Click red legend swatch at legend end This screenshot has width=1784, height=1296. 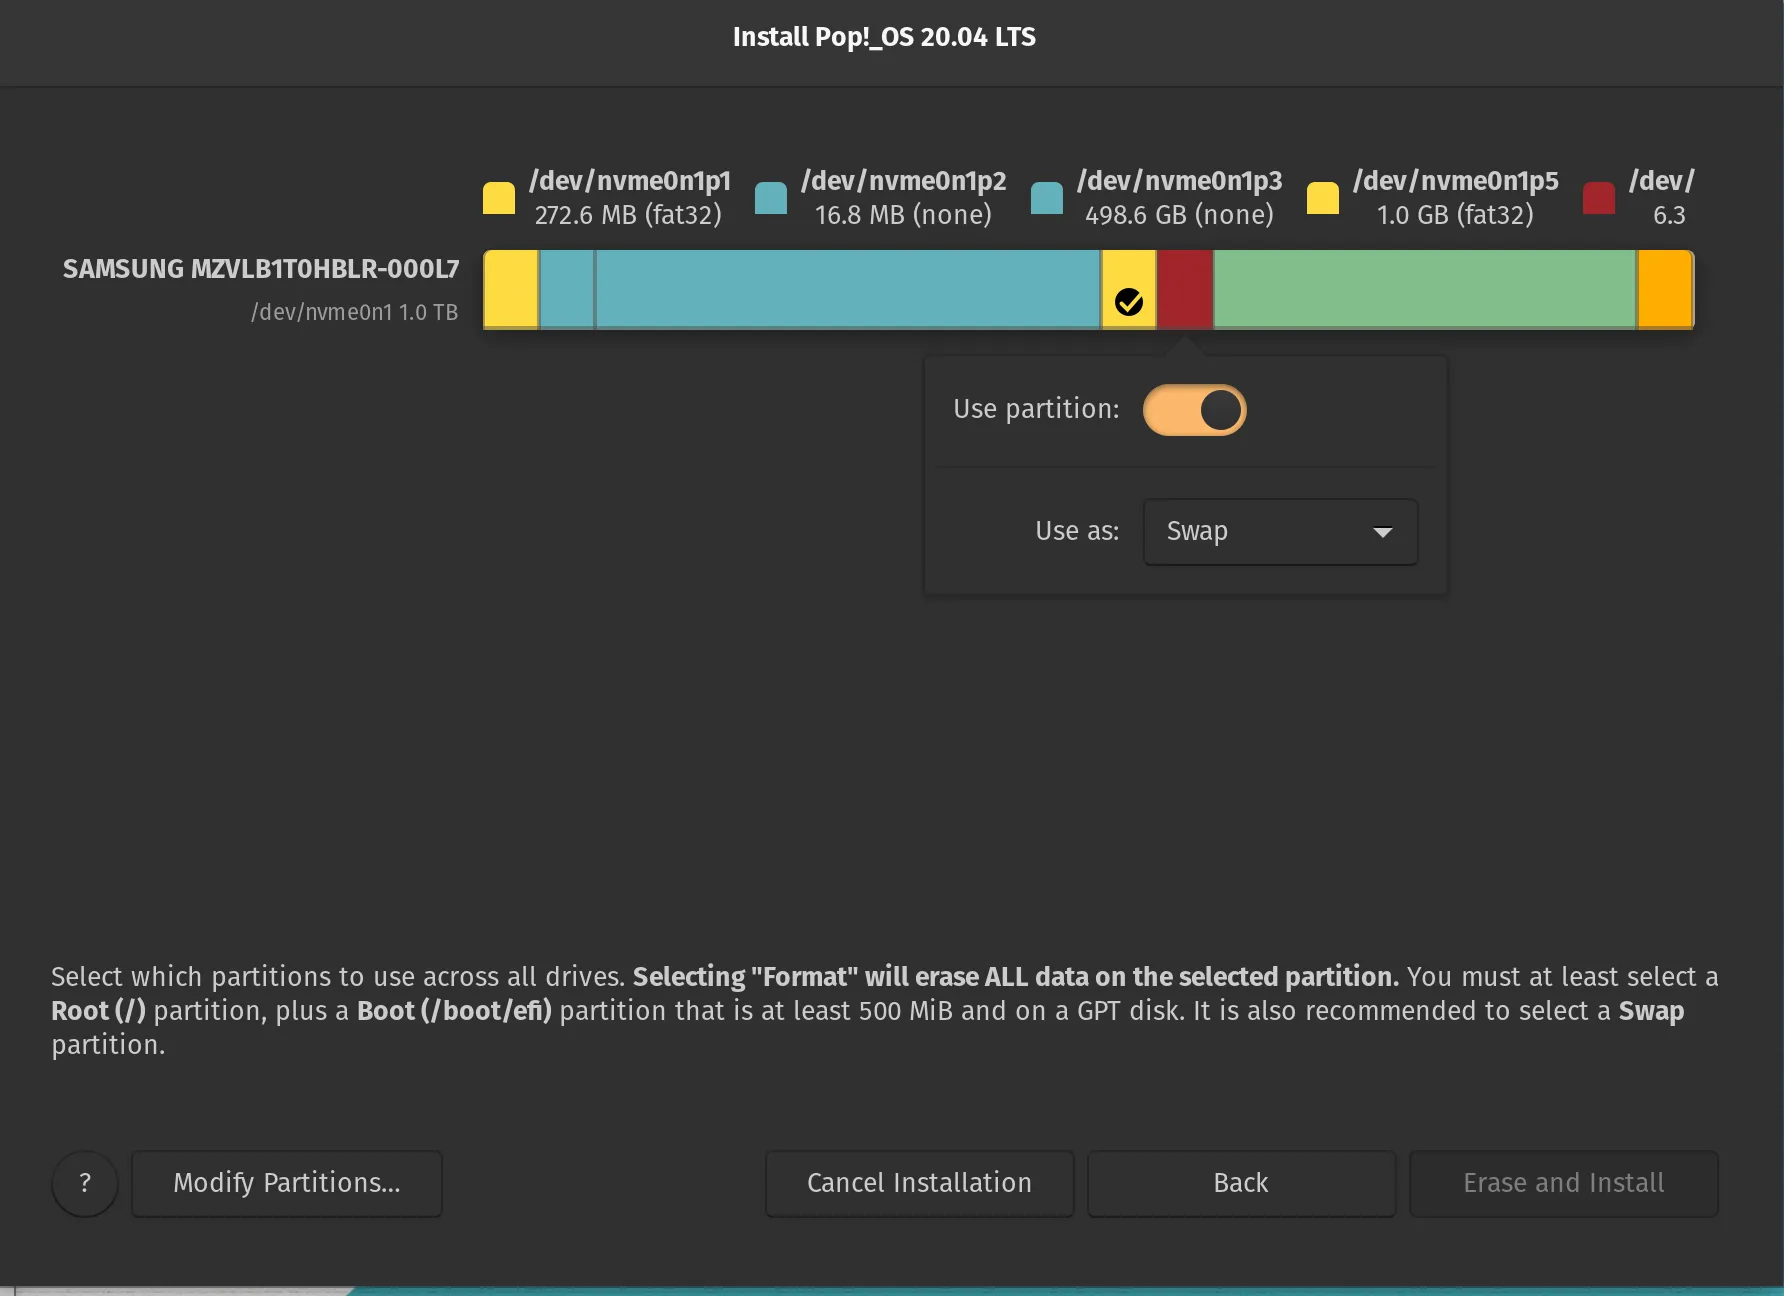coord(1599,198)
